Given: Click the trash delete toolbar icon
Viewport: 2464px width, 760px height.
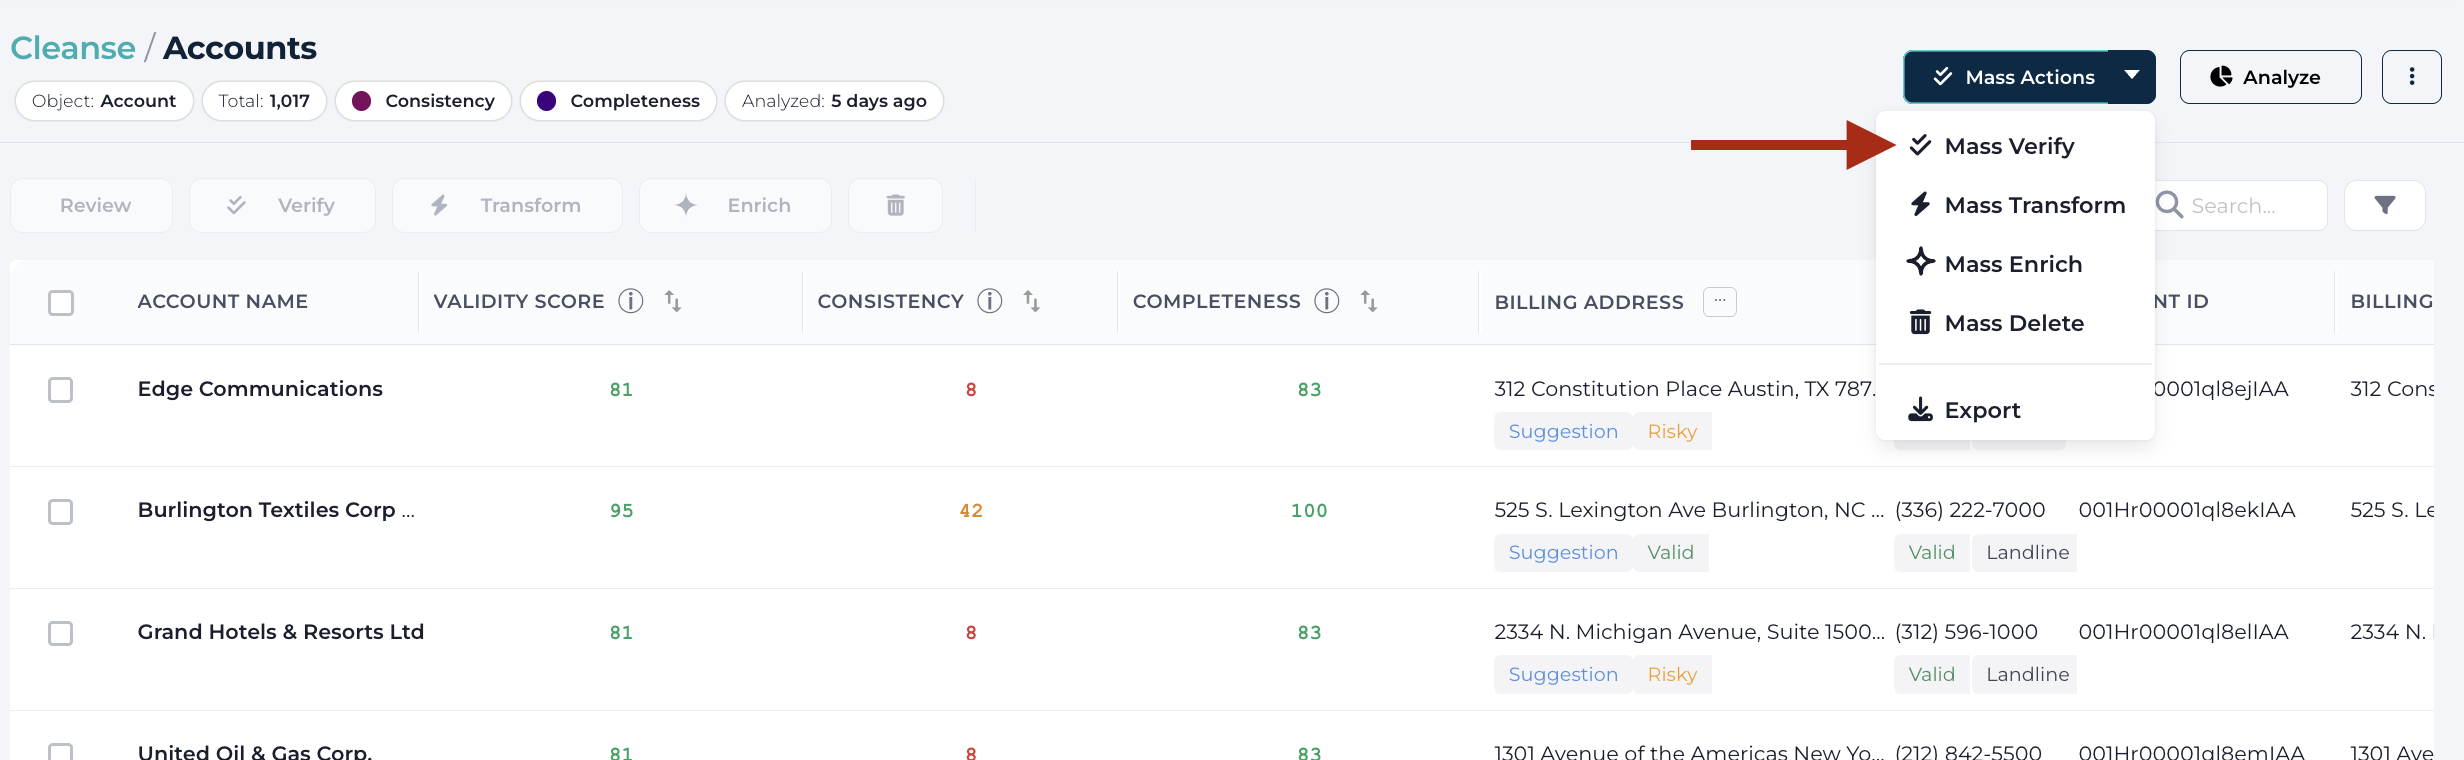Looking at the screenshot, I should click(895, 205).
